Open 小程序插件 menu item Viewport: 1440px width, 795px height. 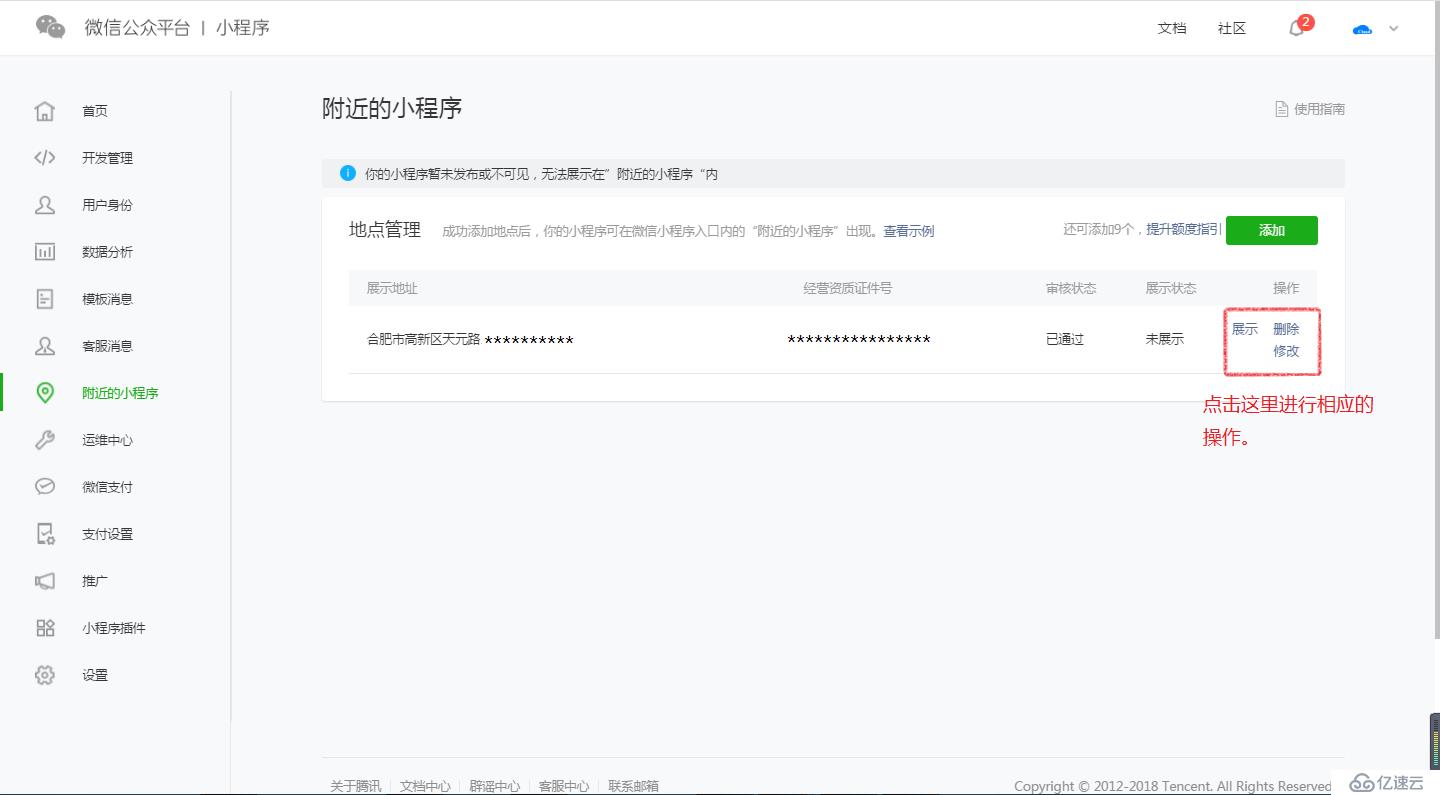click(x=114, y=628)
